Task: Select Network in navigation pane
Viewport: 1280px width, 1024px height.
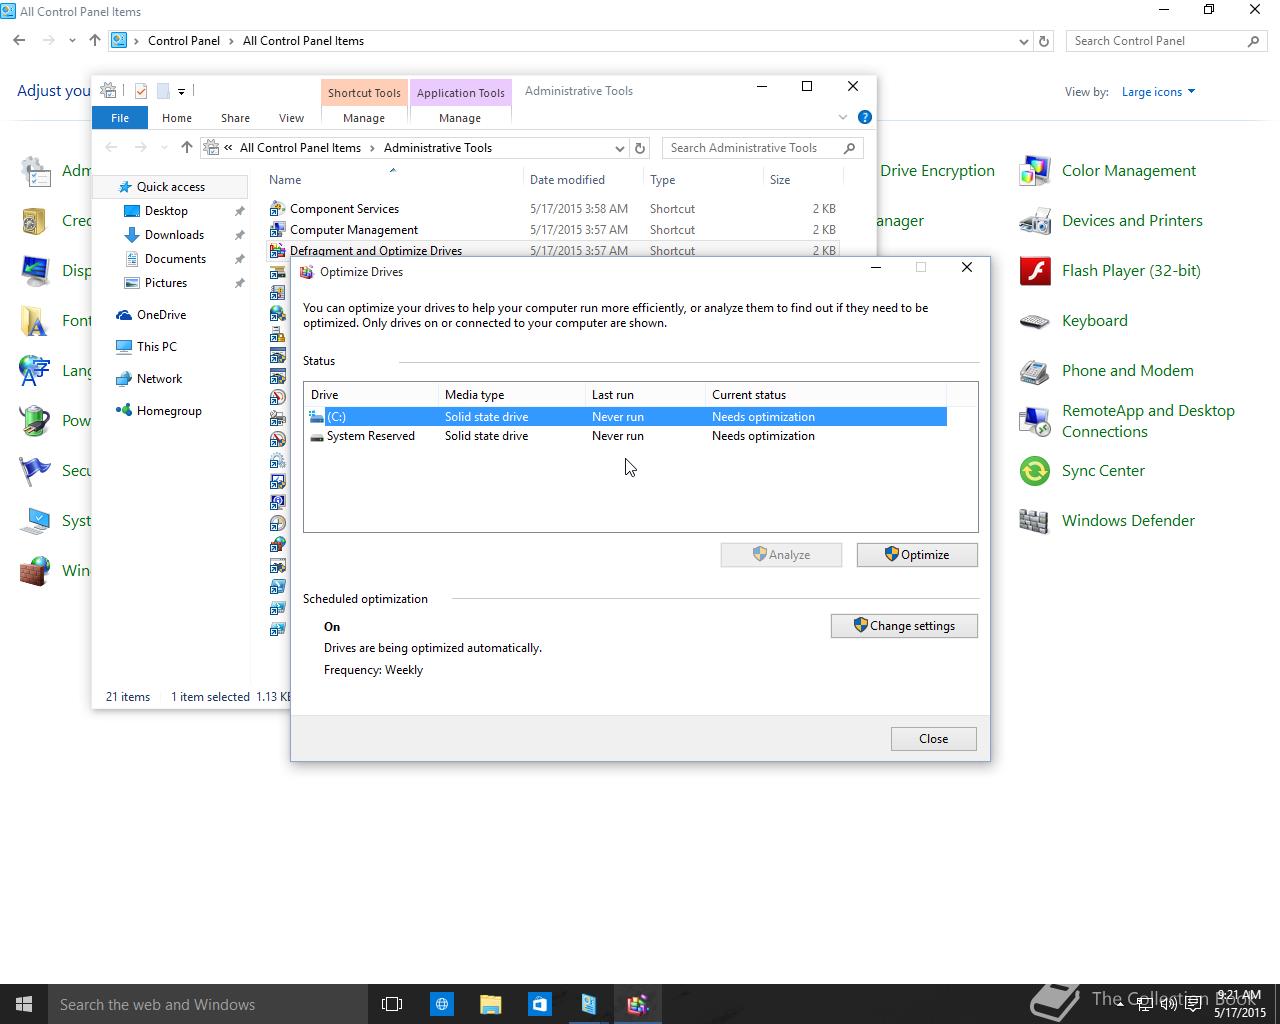Action: click(x=159, y=379)
